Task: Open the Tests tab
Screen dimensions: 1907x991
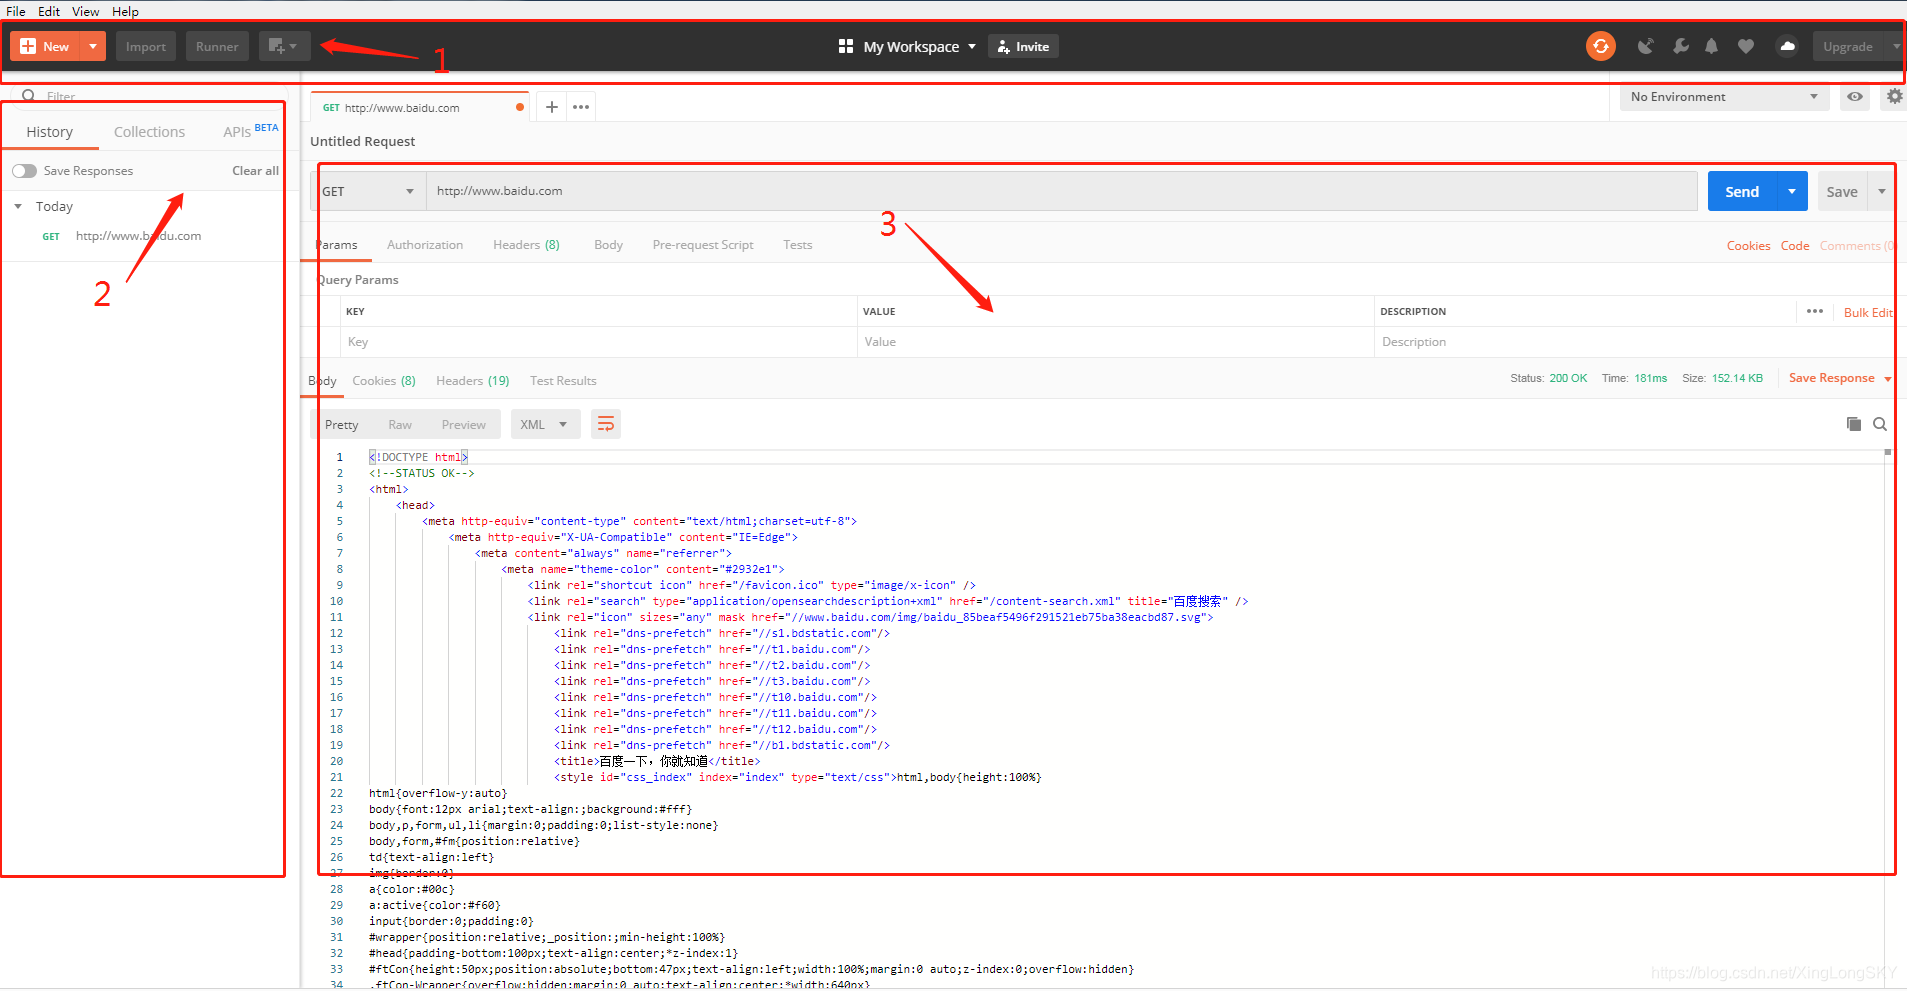Action: tap(798, 245)
